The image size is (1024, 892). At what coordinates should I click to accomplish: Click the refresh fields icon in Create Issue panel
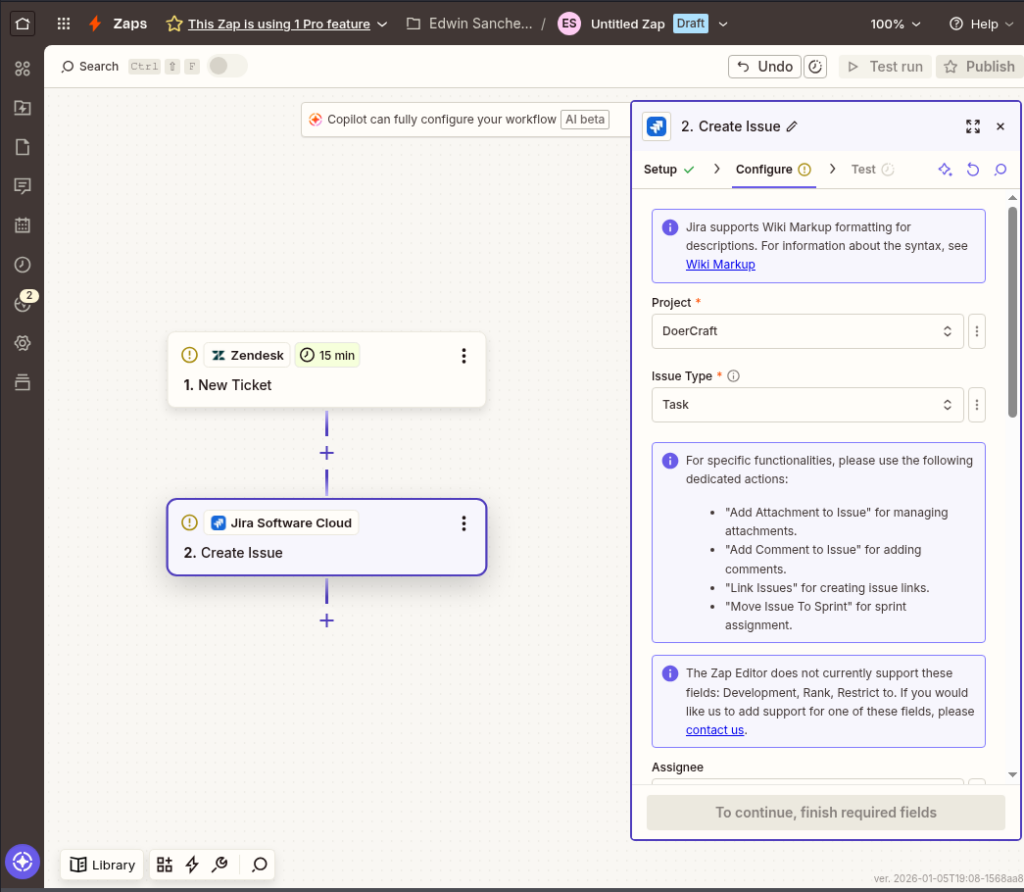tap(972, 169)
